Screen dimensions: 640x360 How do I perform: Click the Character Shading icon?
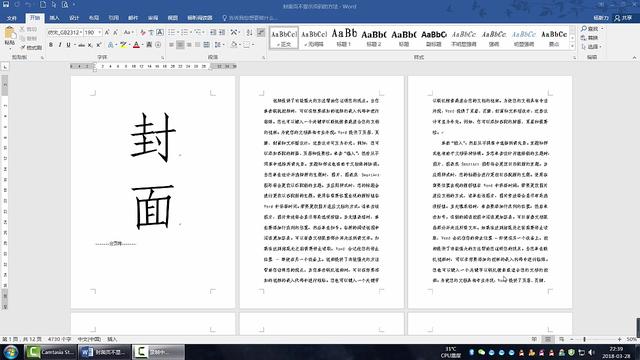(x=149, y=45)
